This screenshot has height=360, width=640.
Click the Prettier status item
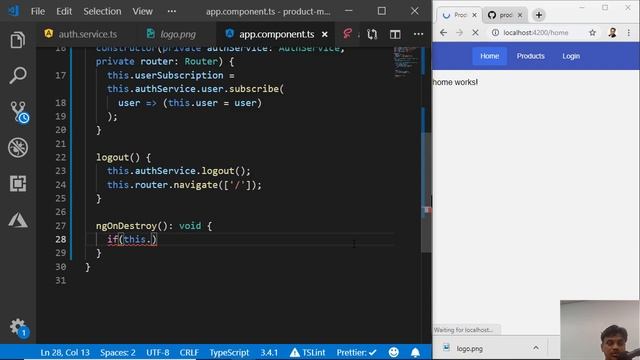[x=356, y=352]
